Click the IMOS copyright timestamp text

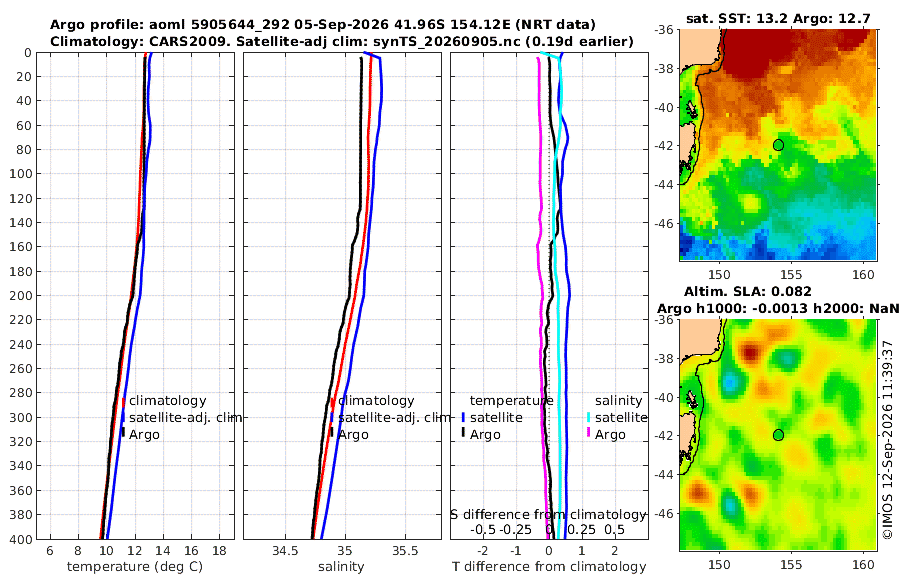(x=888, y=440)
